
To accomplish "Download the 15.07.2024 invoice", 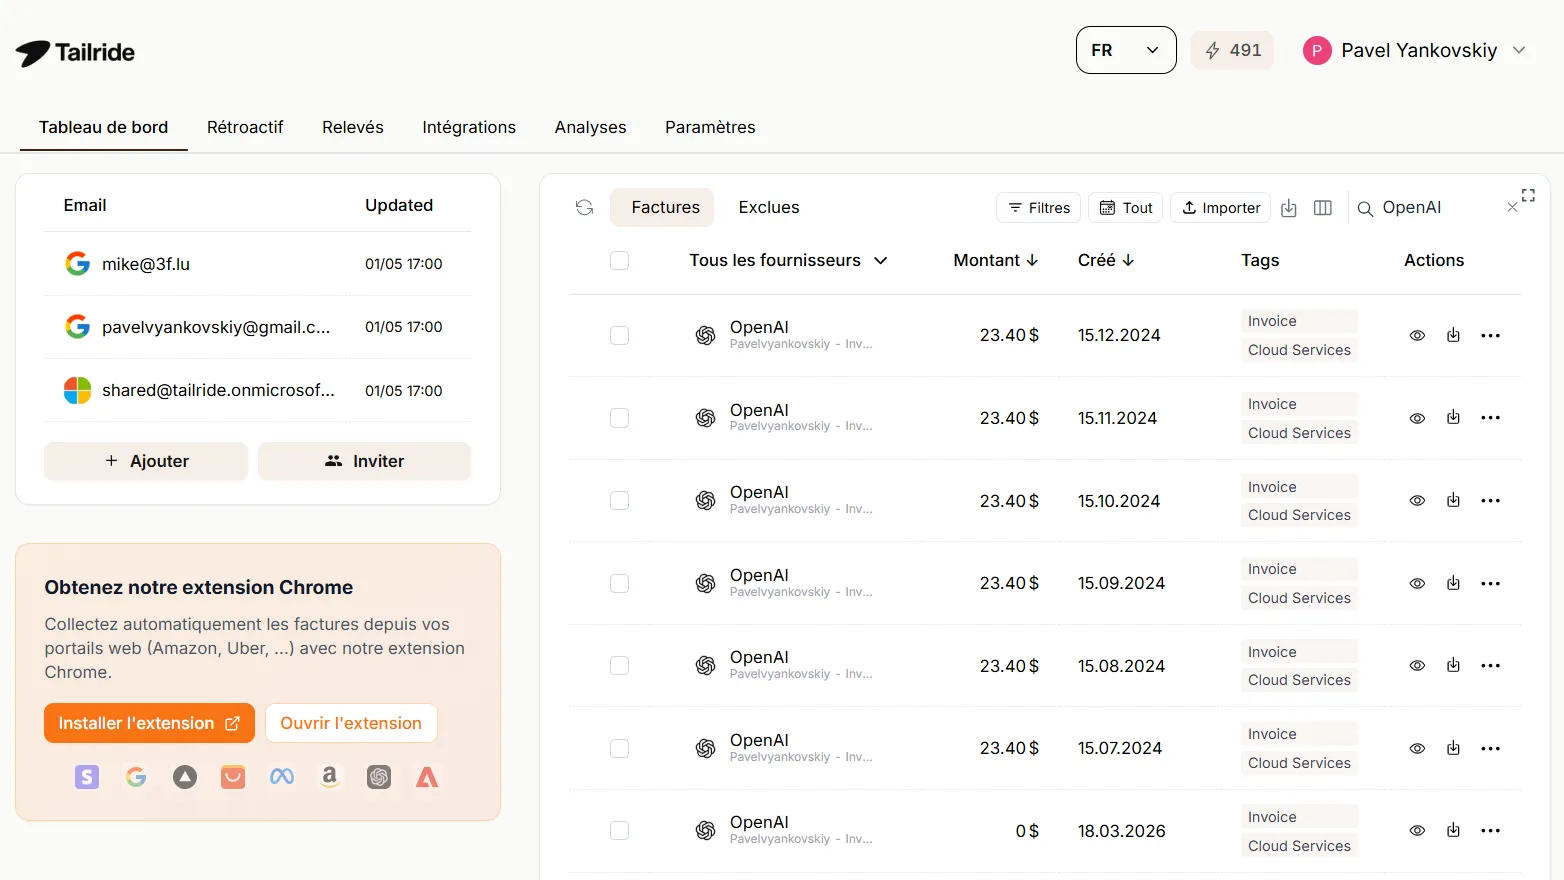I will pos(1453,748).
